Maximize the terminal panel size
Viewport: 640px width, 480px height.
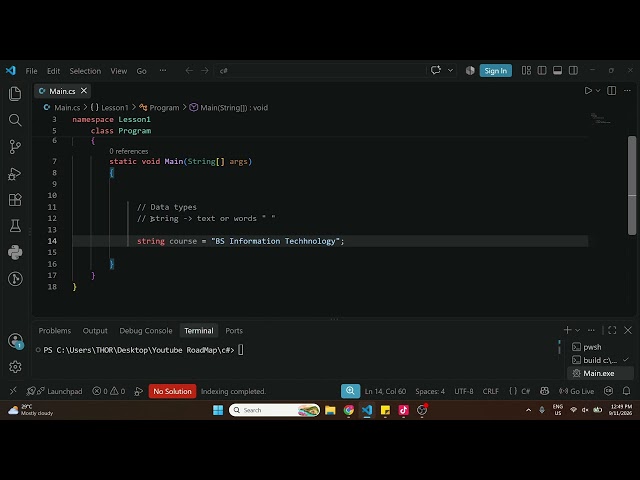(612, 330)
